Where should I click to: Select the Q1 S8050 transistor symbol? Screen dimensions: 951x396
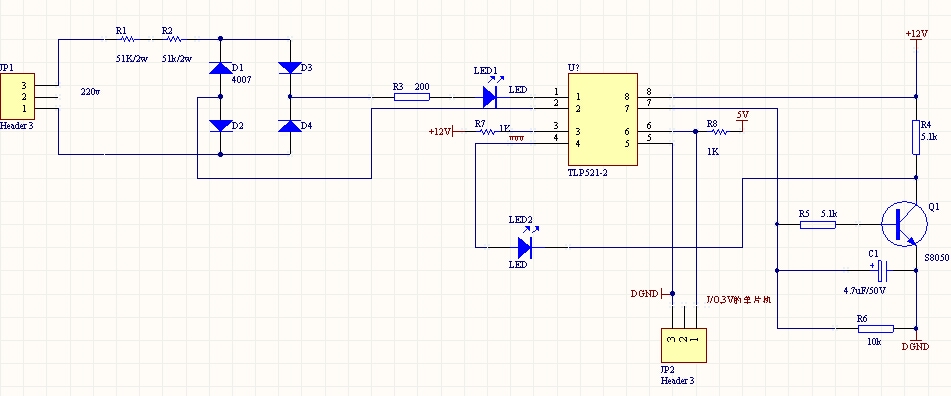(904, 224)
